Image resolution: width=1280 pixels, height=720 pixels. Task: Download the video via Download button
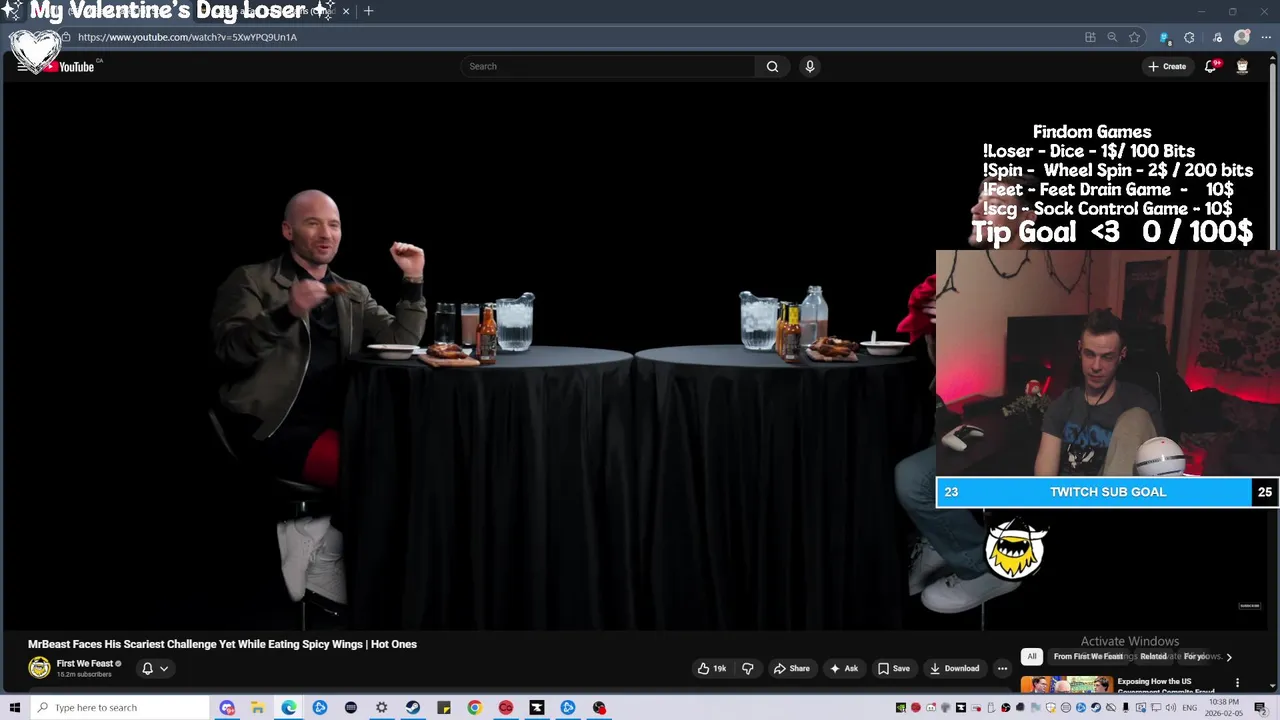pos(954,668)
